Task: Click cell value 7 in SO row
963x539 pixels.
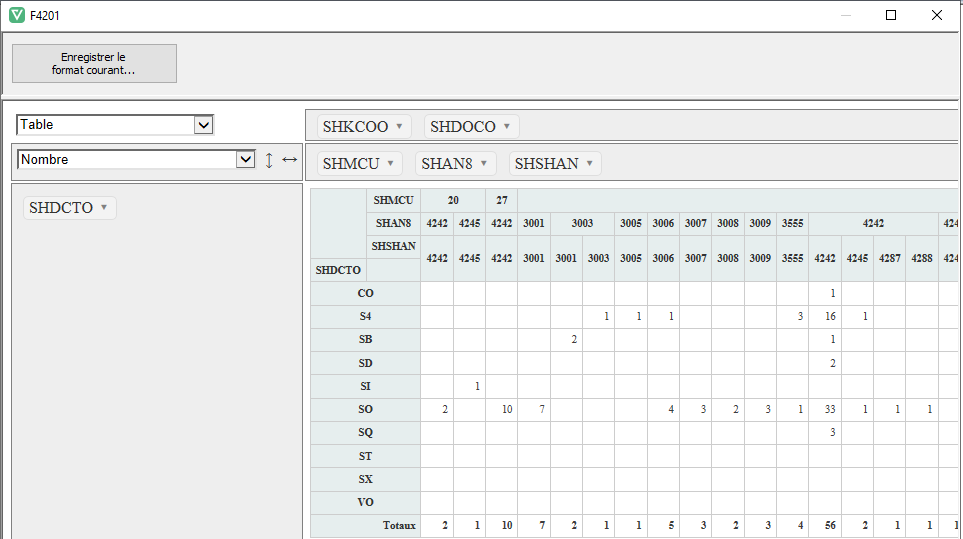Action: 534,409
